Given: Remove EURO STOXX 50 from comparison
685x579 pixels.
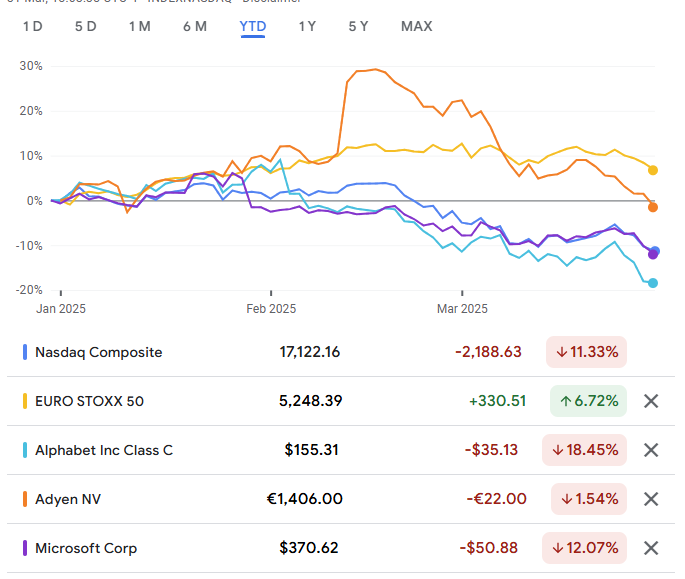Looking at the screenshot, I should click(651, 401).
